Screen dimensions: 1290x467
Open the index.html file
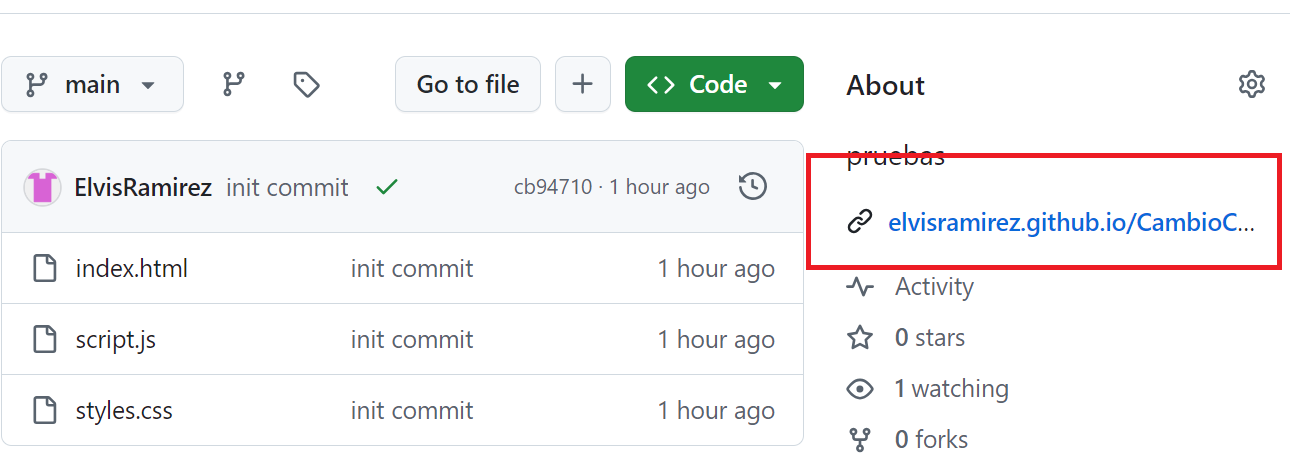(x=131, y=269)
